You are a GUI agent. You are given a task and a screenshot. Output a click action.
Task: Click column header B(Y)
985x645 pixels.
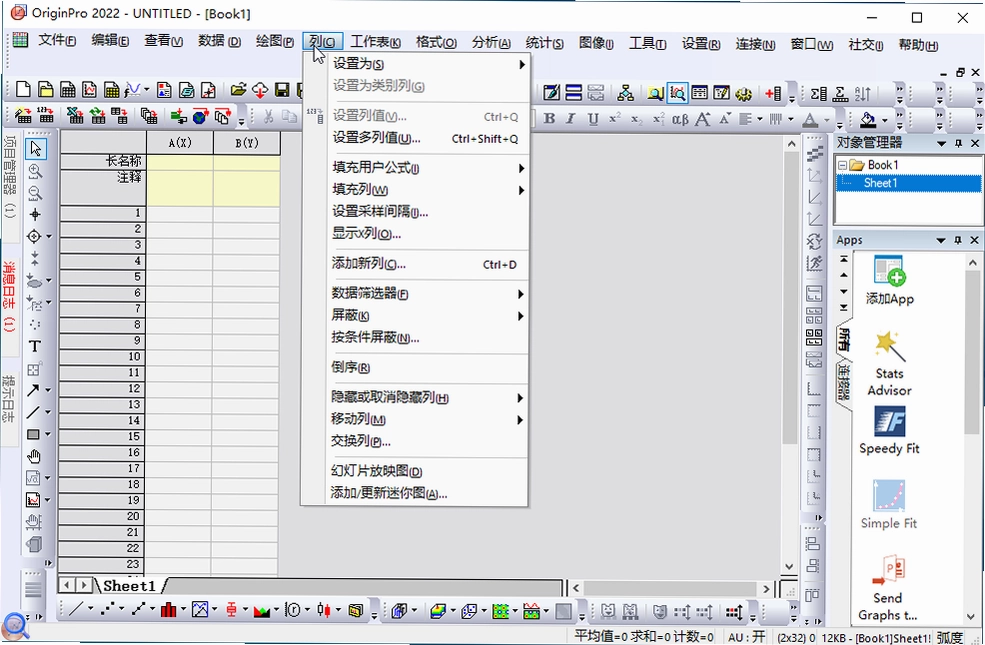(247, 143)
